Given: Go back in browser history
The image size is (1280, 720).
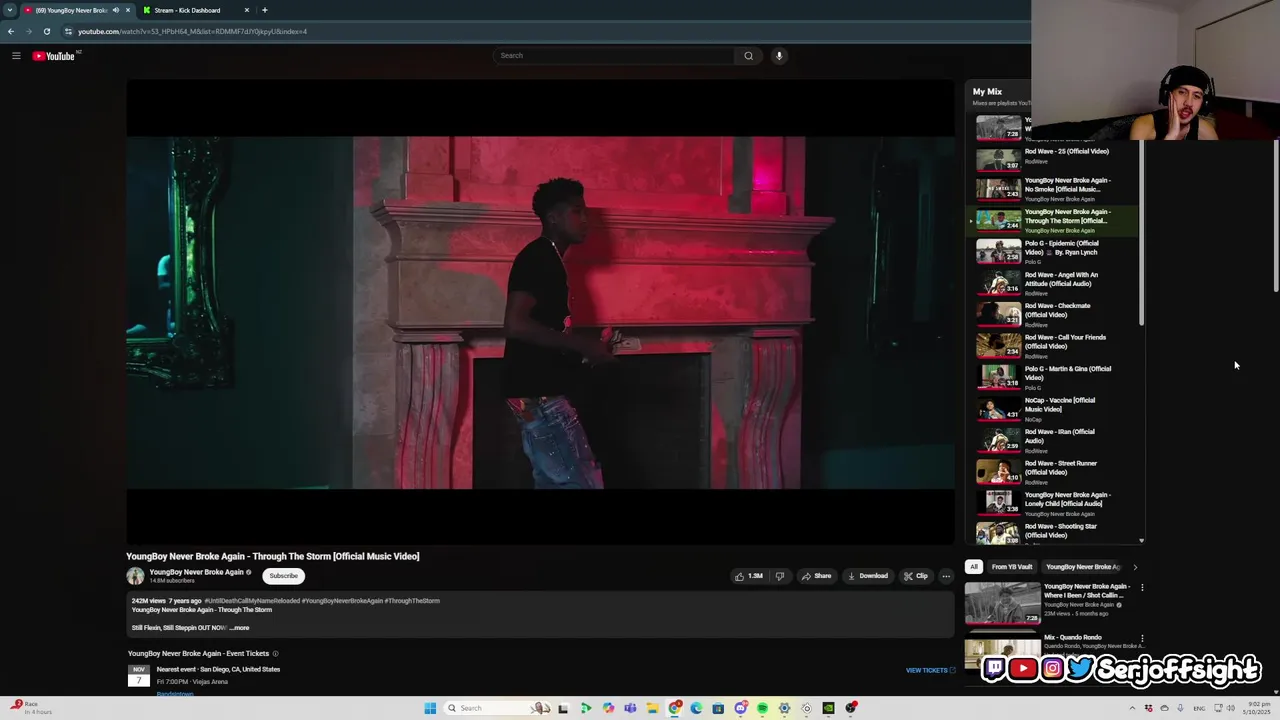Looking at the screenshot, I should [x=11, y=31].
